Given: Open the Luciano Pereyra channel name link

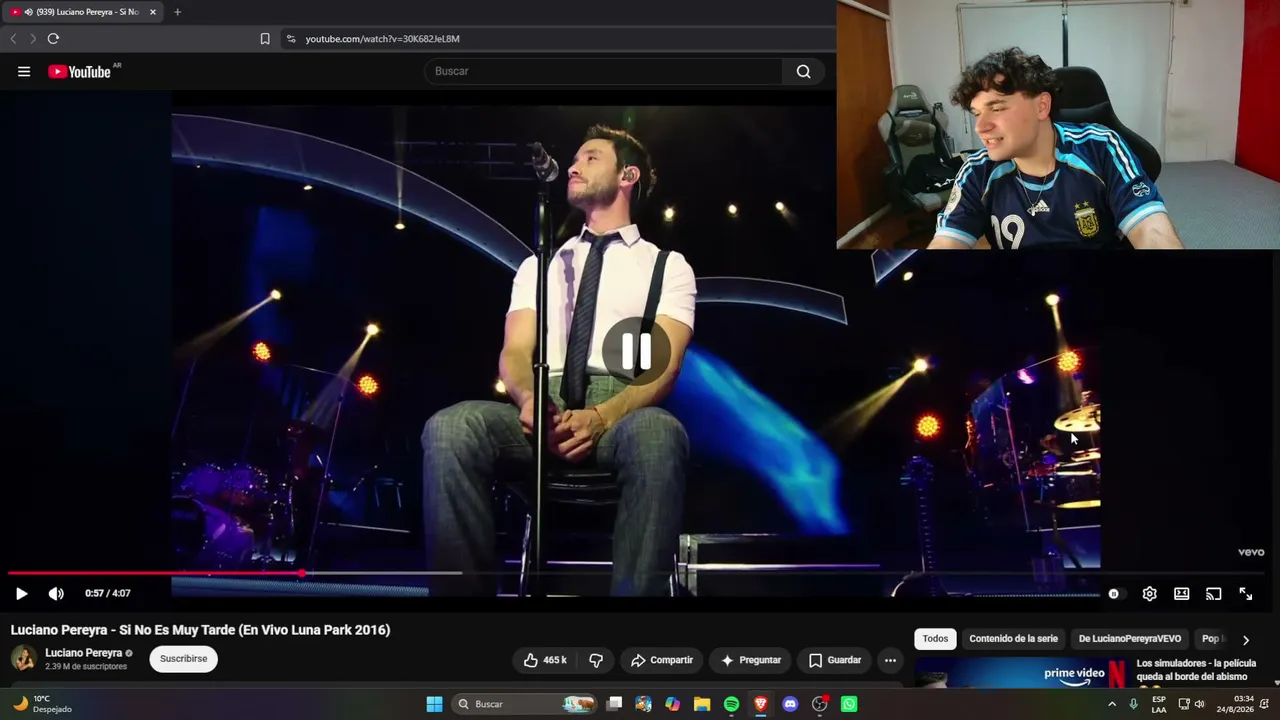Looking at the screenshot, I should [84, 653].
